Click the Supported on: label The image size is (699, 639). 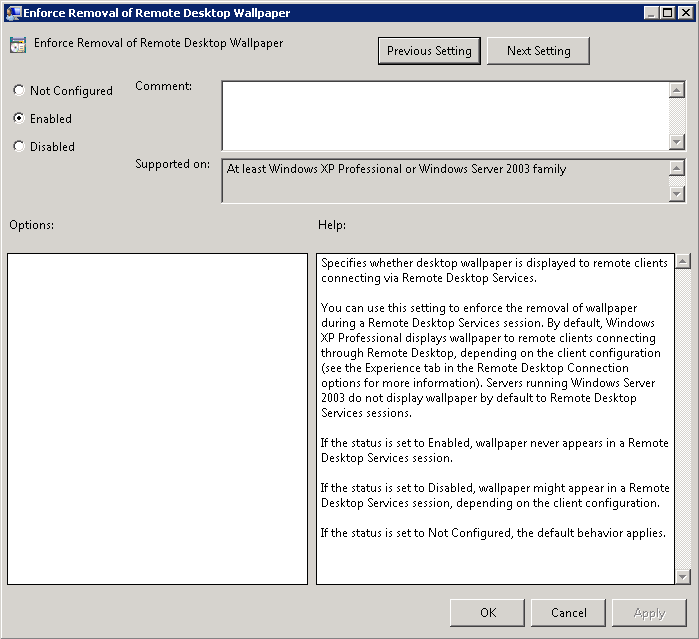173,164
